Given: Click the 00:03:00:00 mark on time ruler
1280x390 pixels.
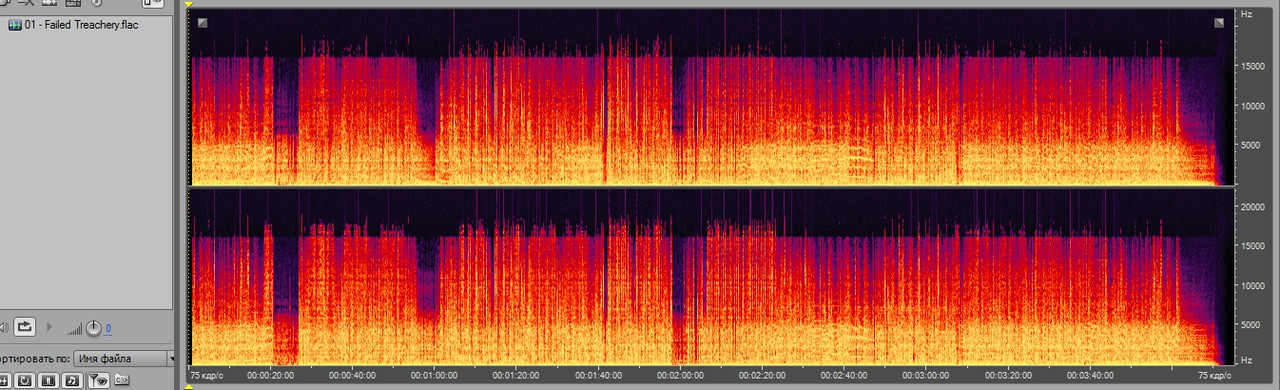Looking at the screenshot, I should (927, 376).
